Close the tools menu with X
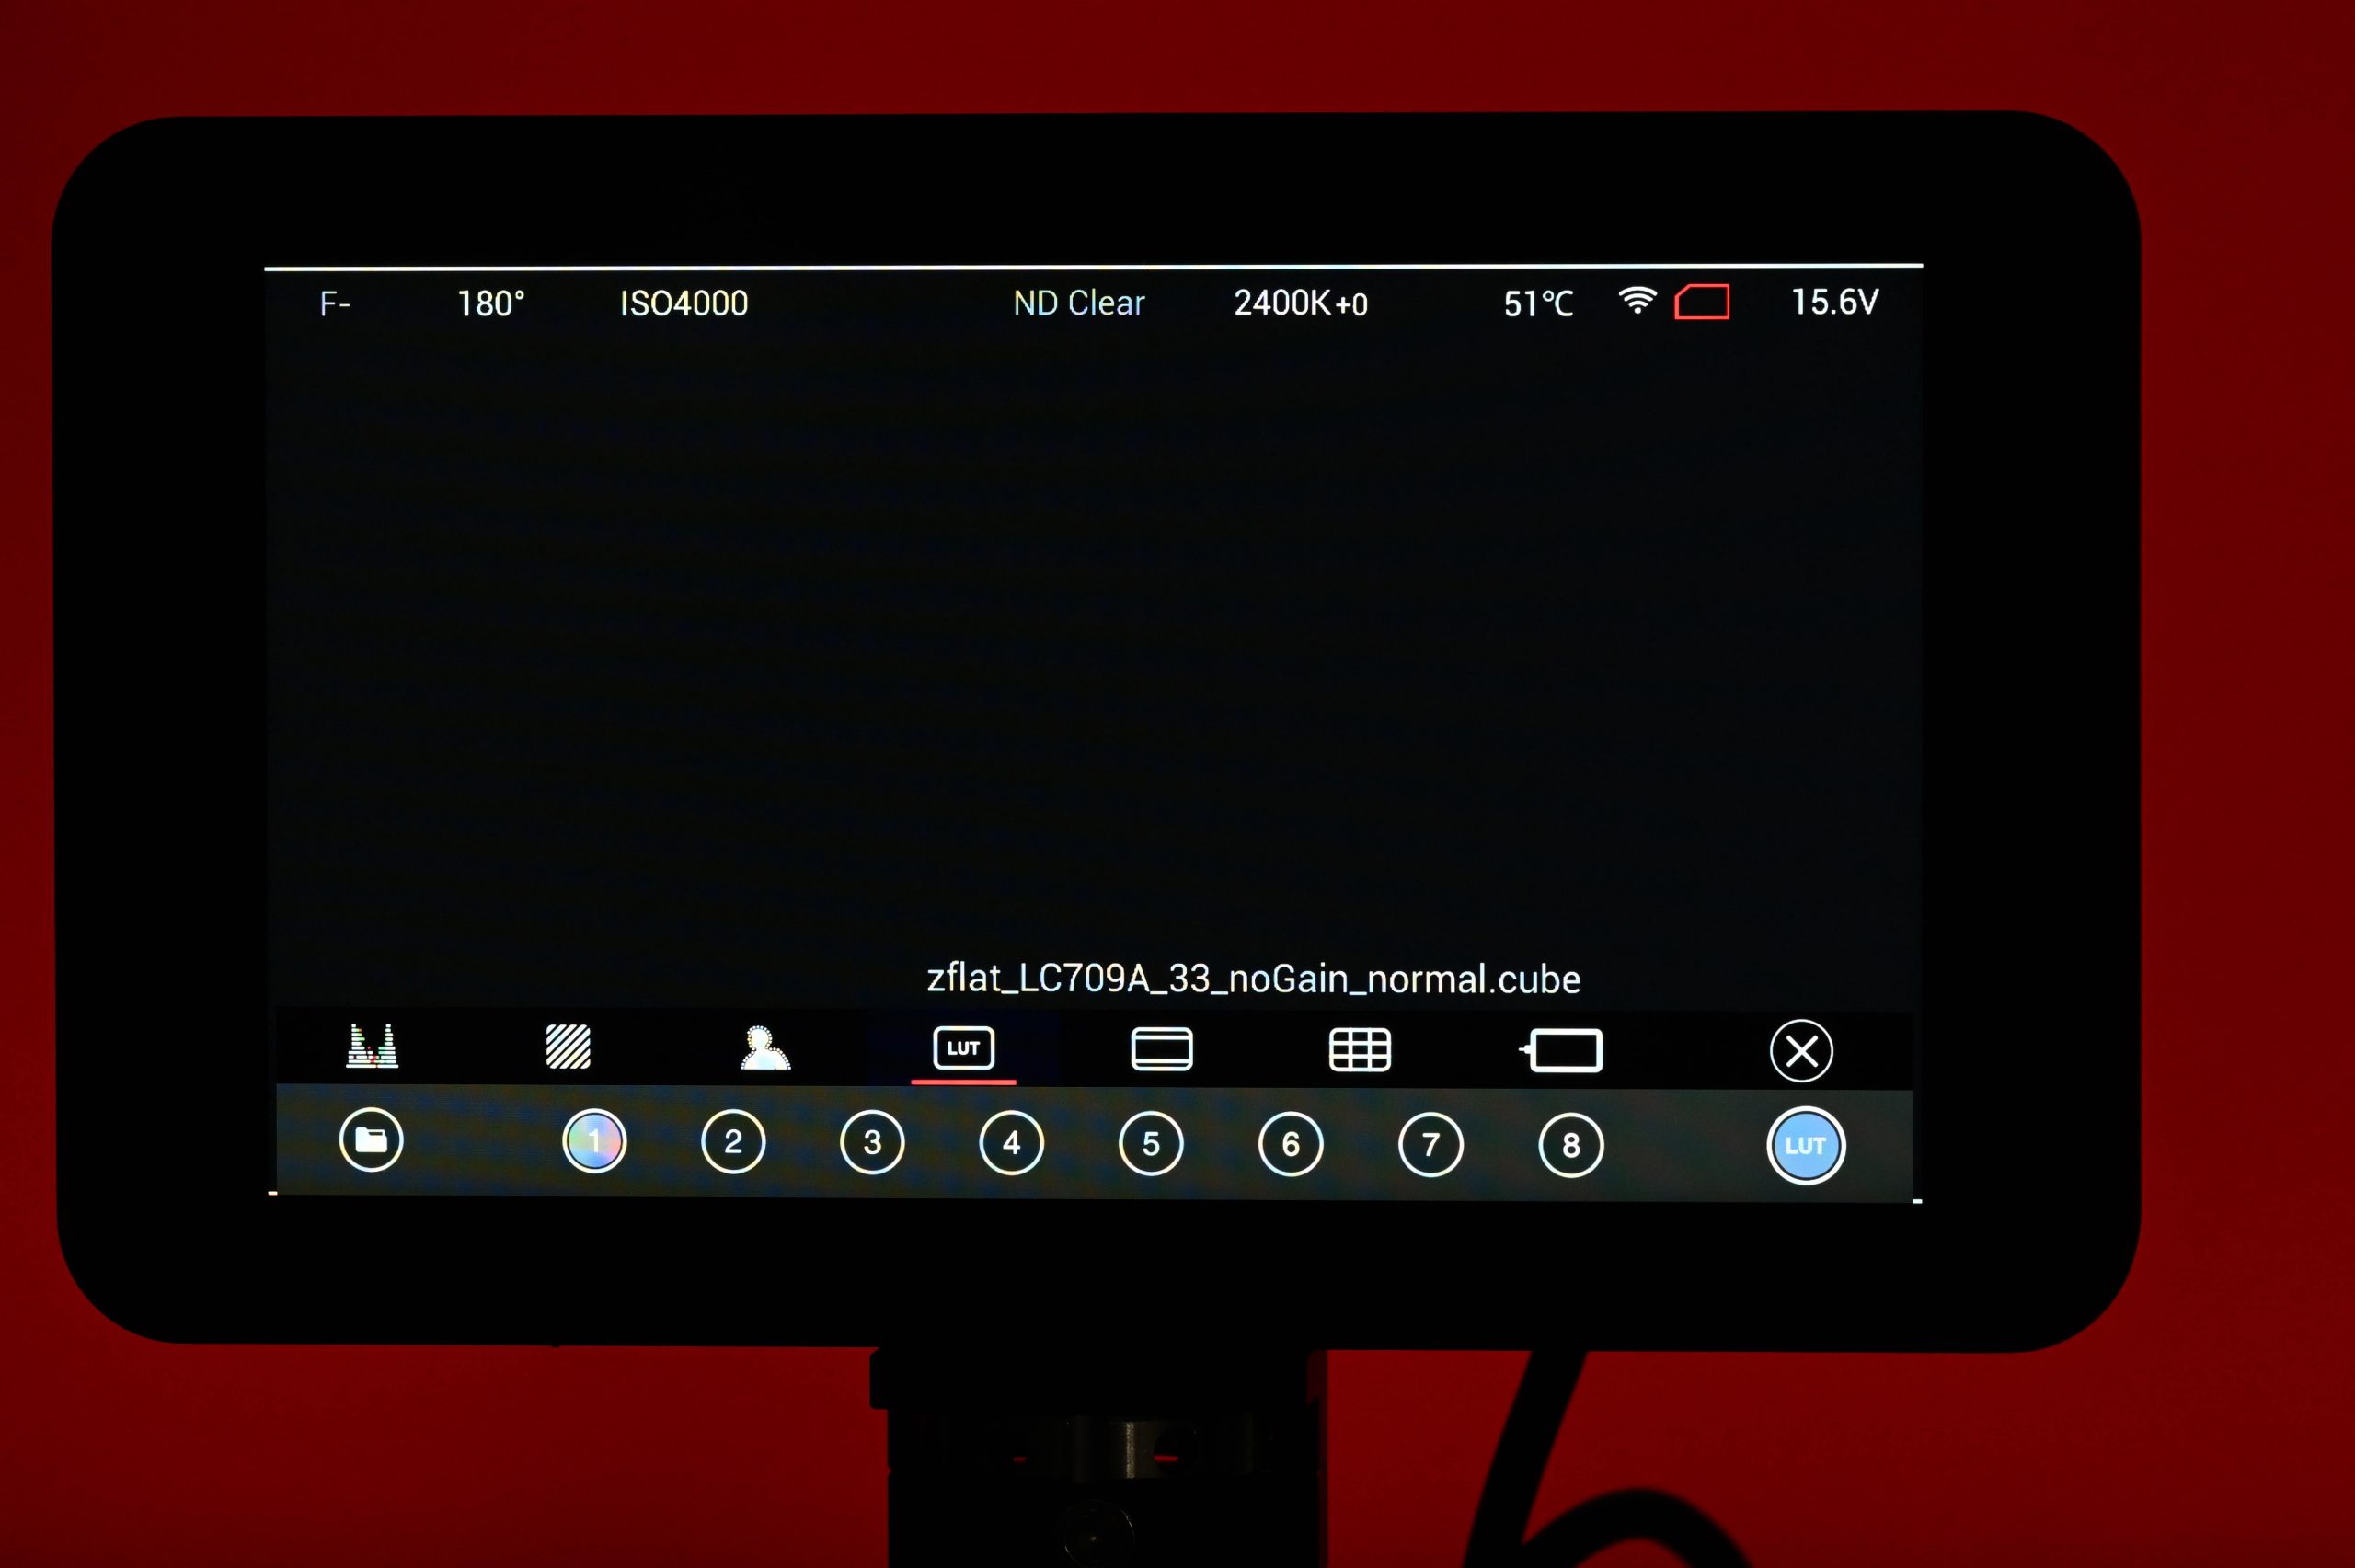Screen dimensions: 2355x1568 tap(1801, 1051)
